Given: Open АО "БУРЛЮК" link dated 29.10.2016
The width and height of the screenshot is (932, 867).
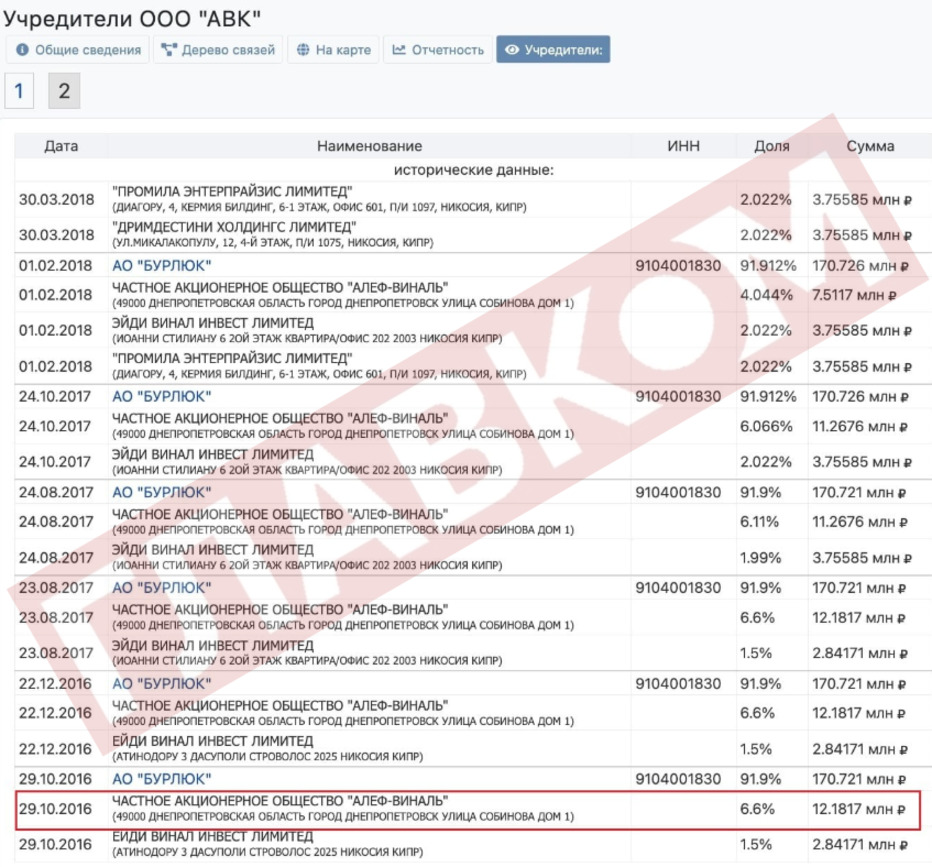Looking at the screenshot, I should [161, 779].
